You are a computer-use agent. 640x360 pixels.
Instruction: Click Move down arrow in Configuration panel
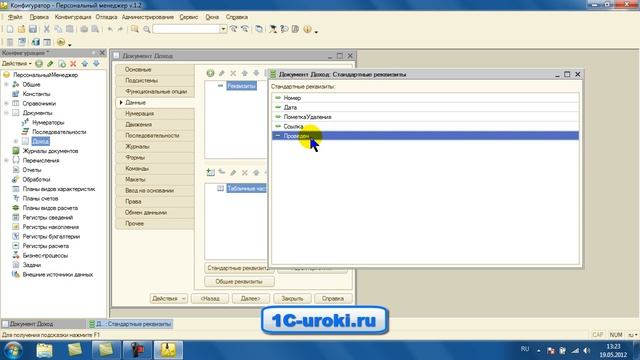[x=96, y=64]
